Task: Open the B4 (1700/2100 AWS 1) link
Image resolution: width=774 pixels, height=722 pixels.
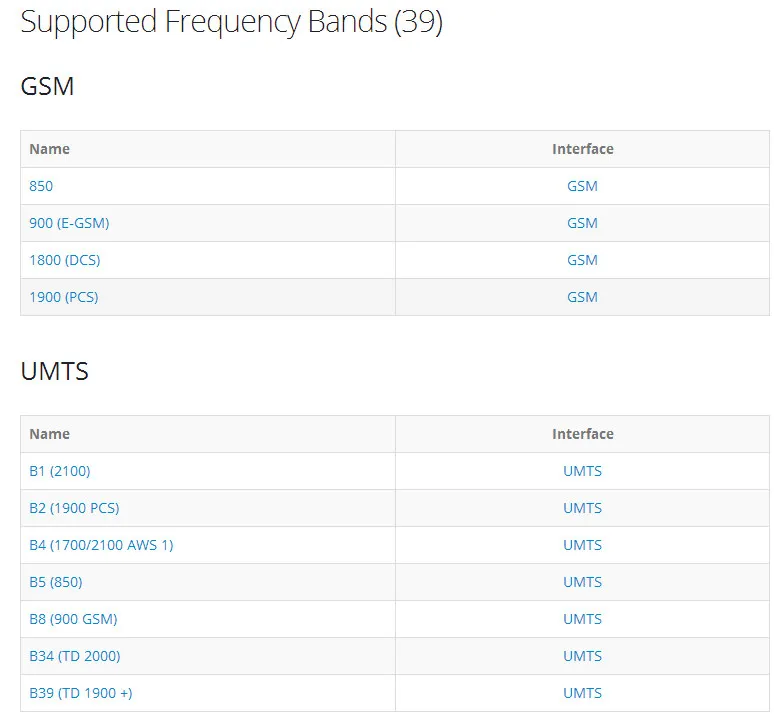Action: click(101, 545)
